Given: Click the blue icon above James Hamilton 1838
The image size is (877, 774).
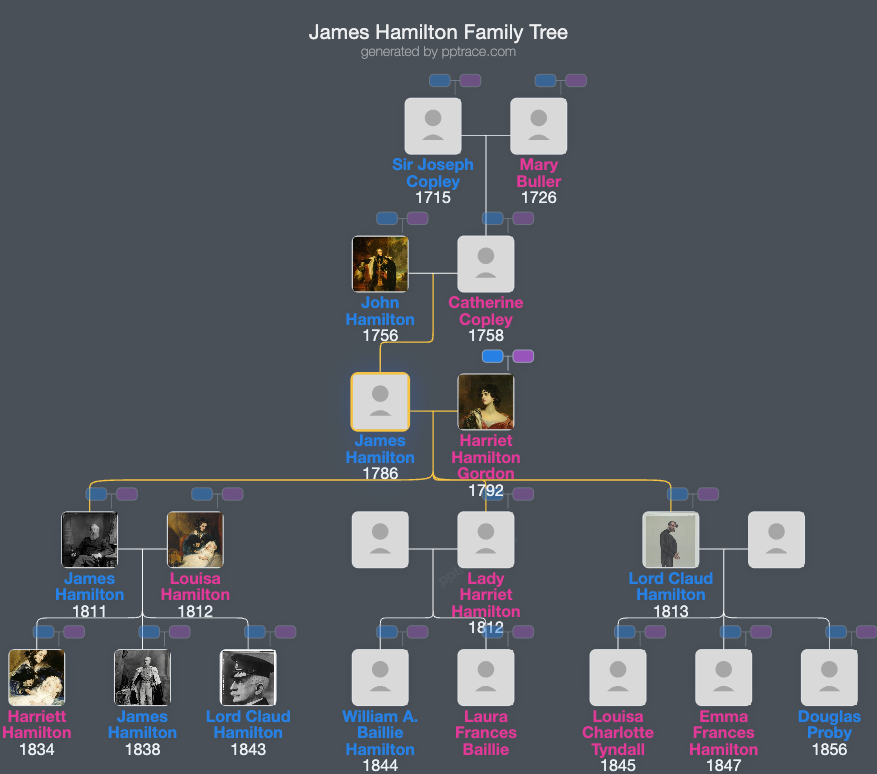Looking at the screenshot, I should (151, 631).
